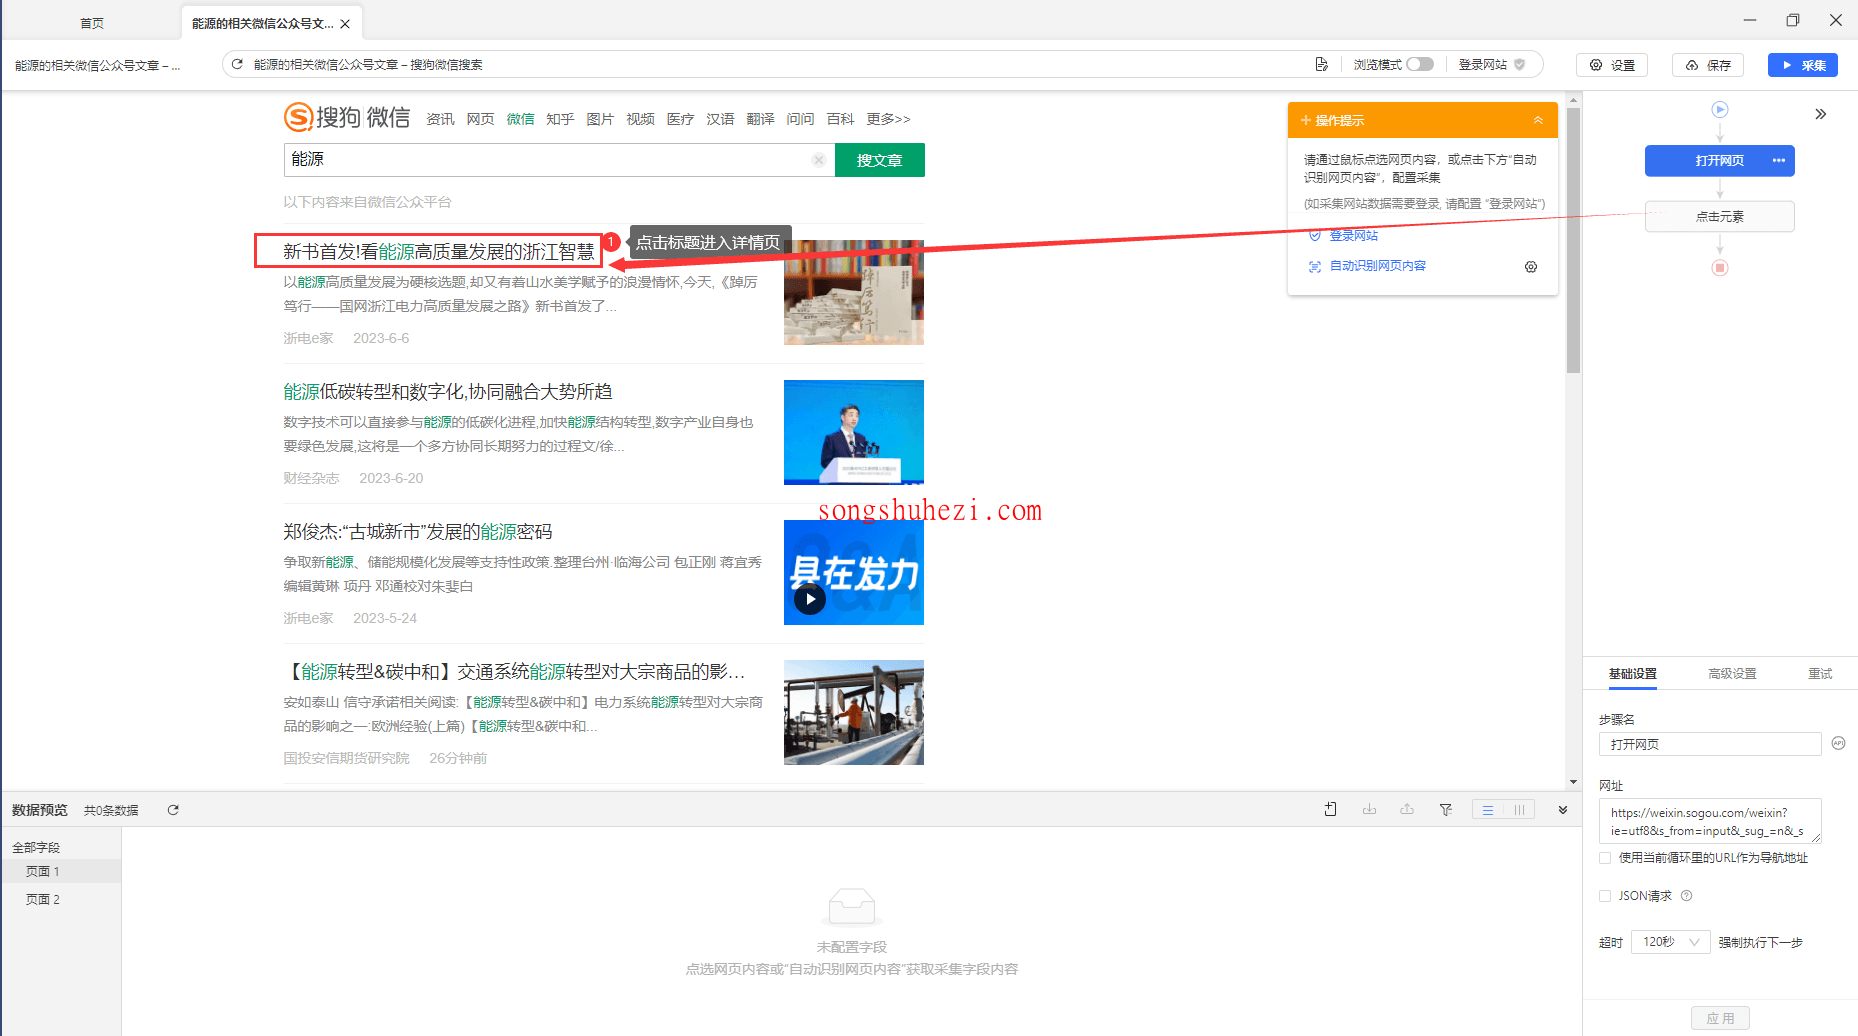Image resolution: width=1858 pixels, height=1036 pixels.
Task: Click the 视频 nav link
Action: pyautogui.click(x=640, y=119)
